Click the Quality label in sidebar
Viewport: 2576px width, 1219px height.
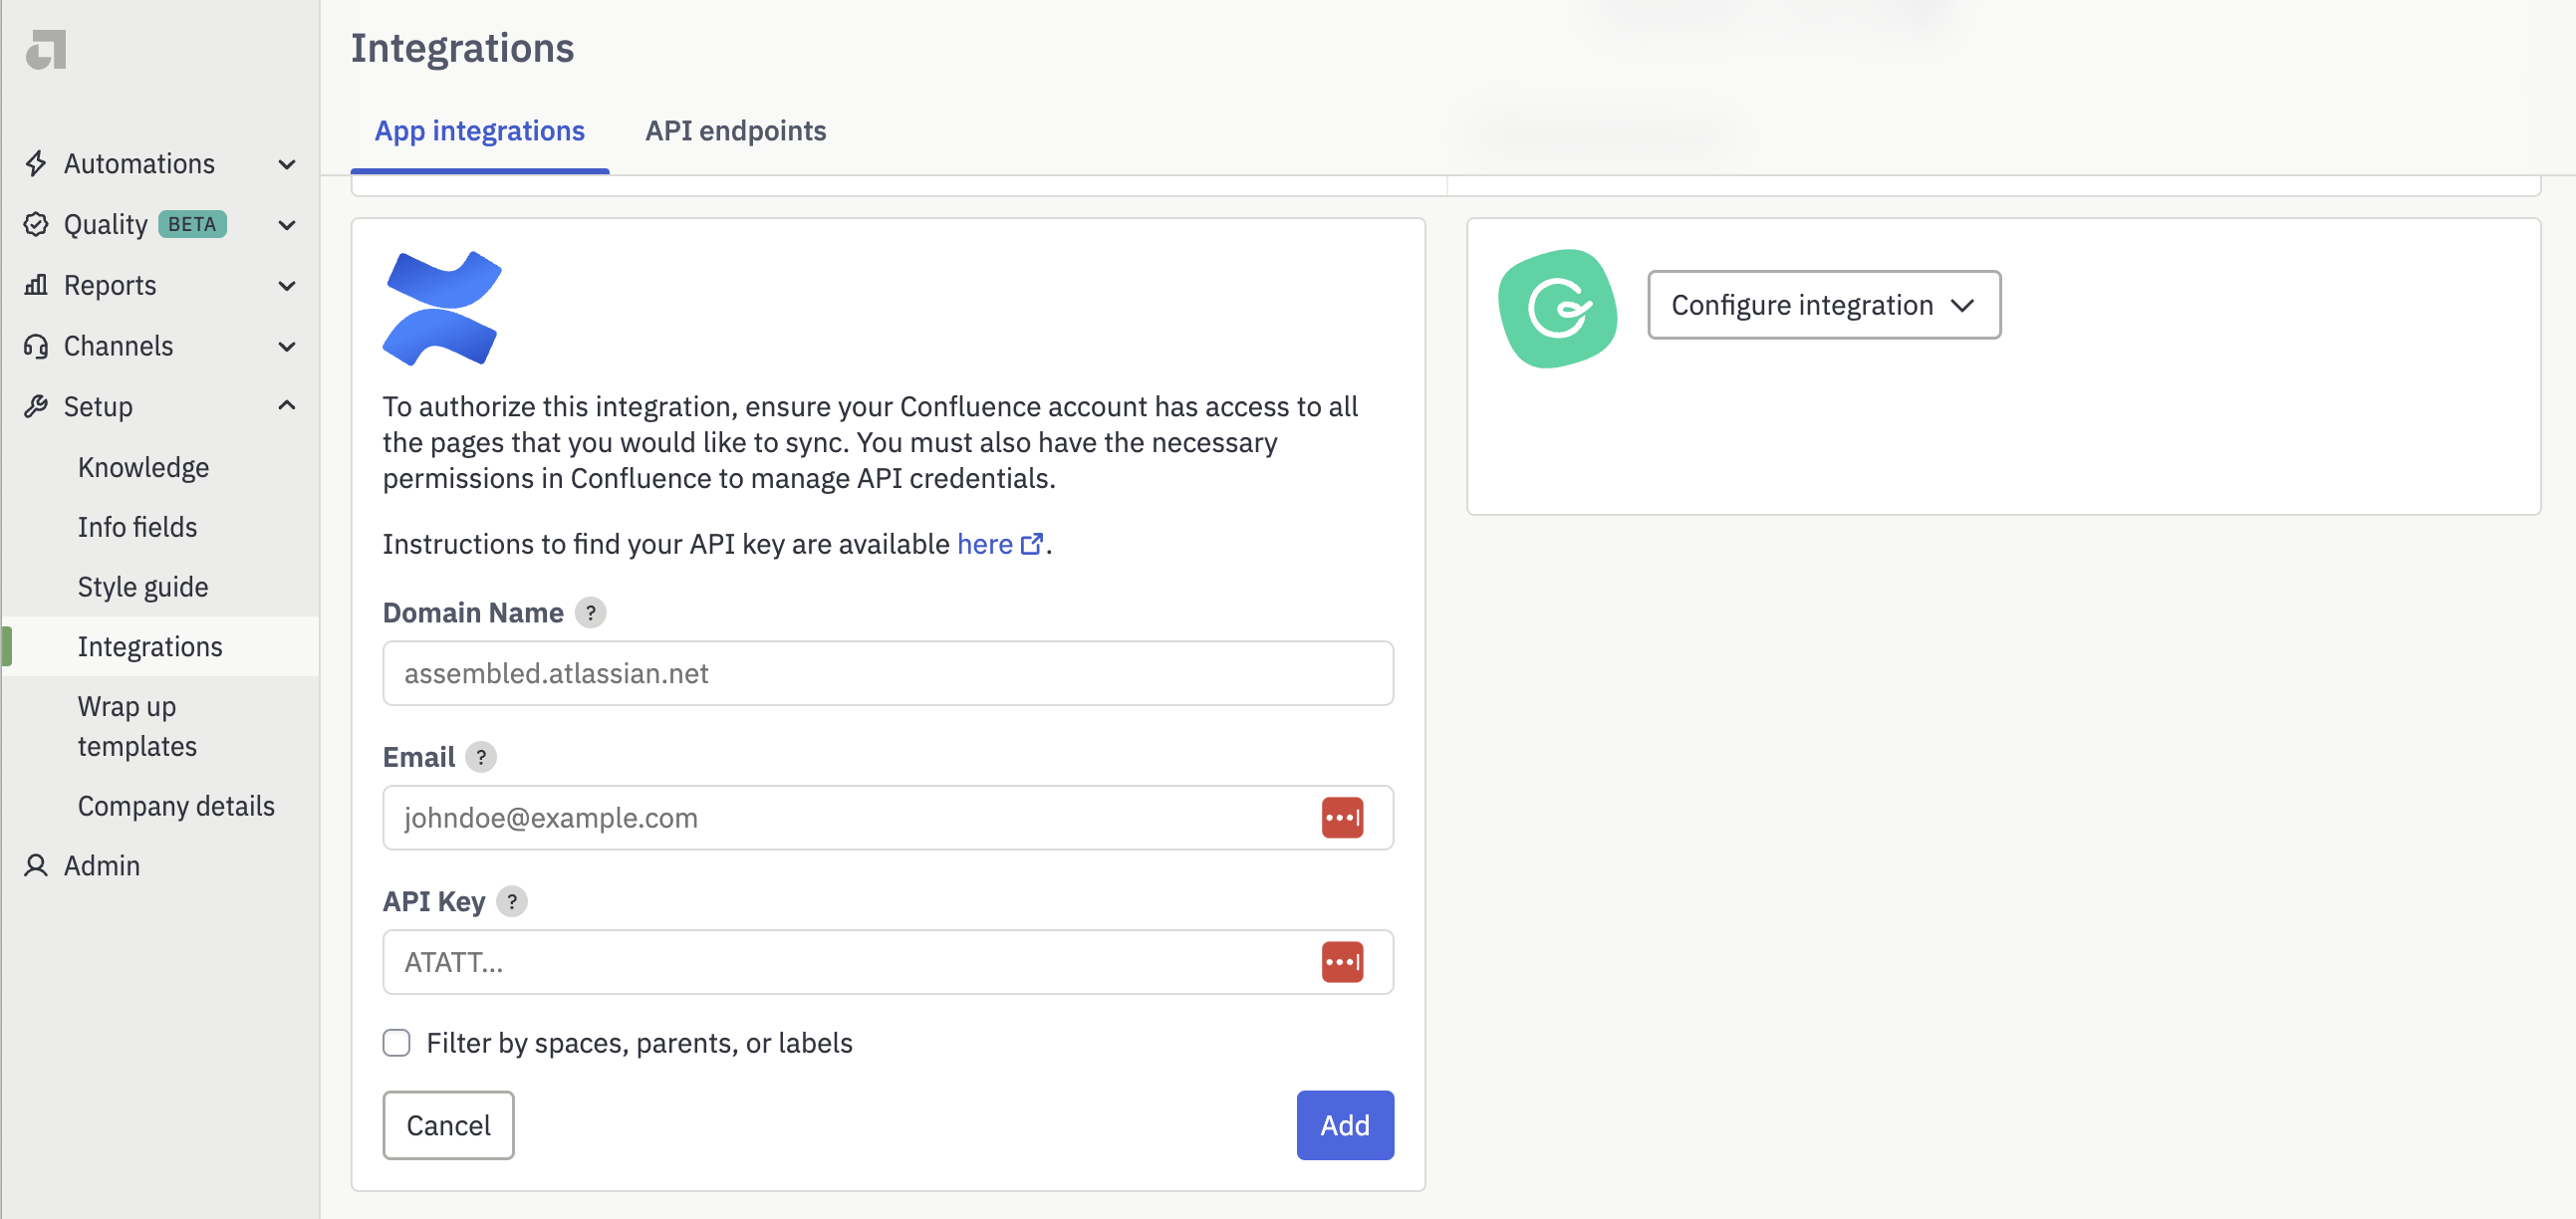pyautogui.click(x=106, y=224)
